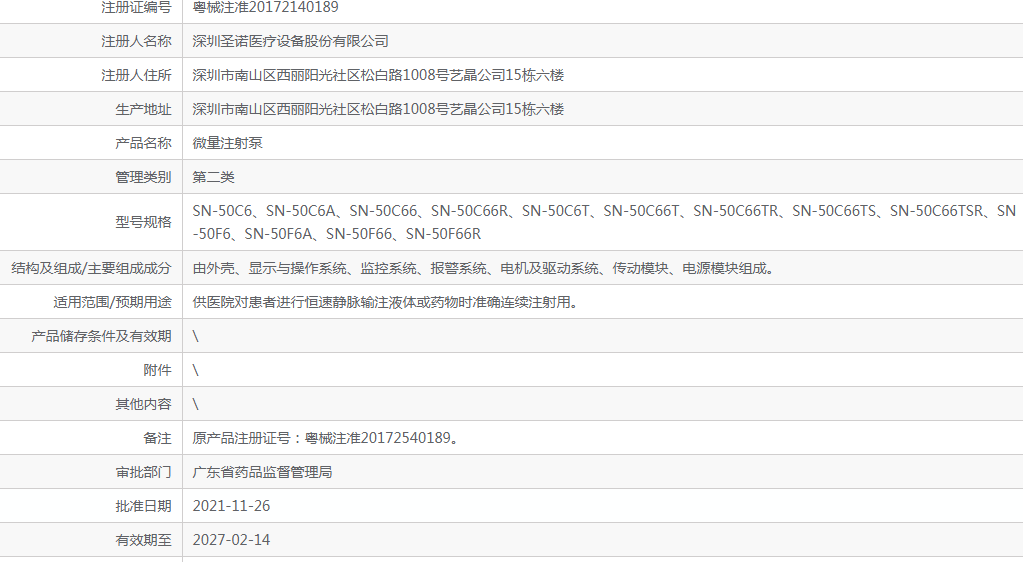1023x562 pixels.
Task: Click the 结构及组成/主要组成成分 label
Action: [91, 268]
